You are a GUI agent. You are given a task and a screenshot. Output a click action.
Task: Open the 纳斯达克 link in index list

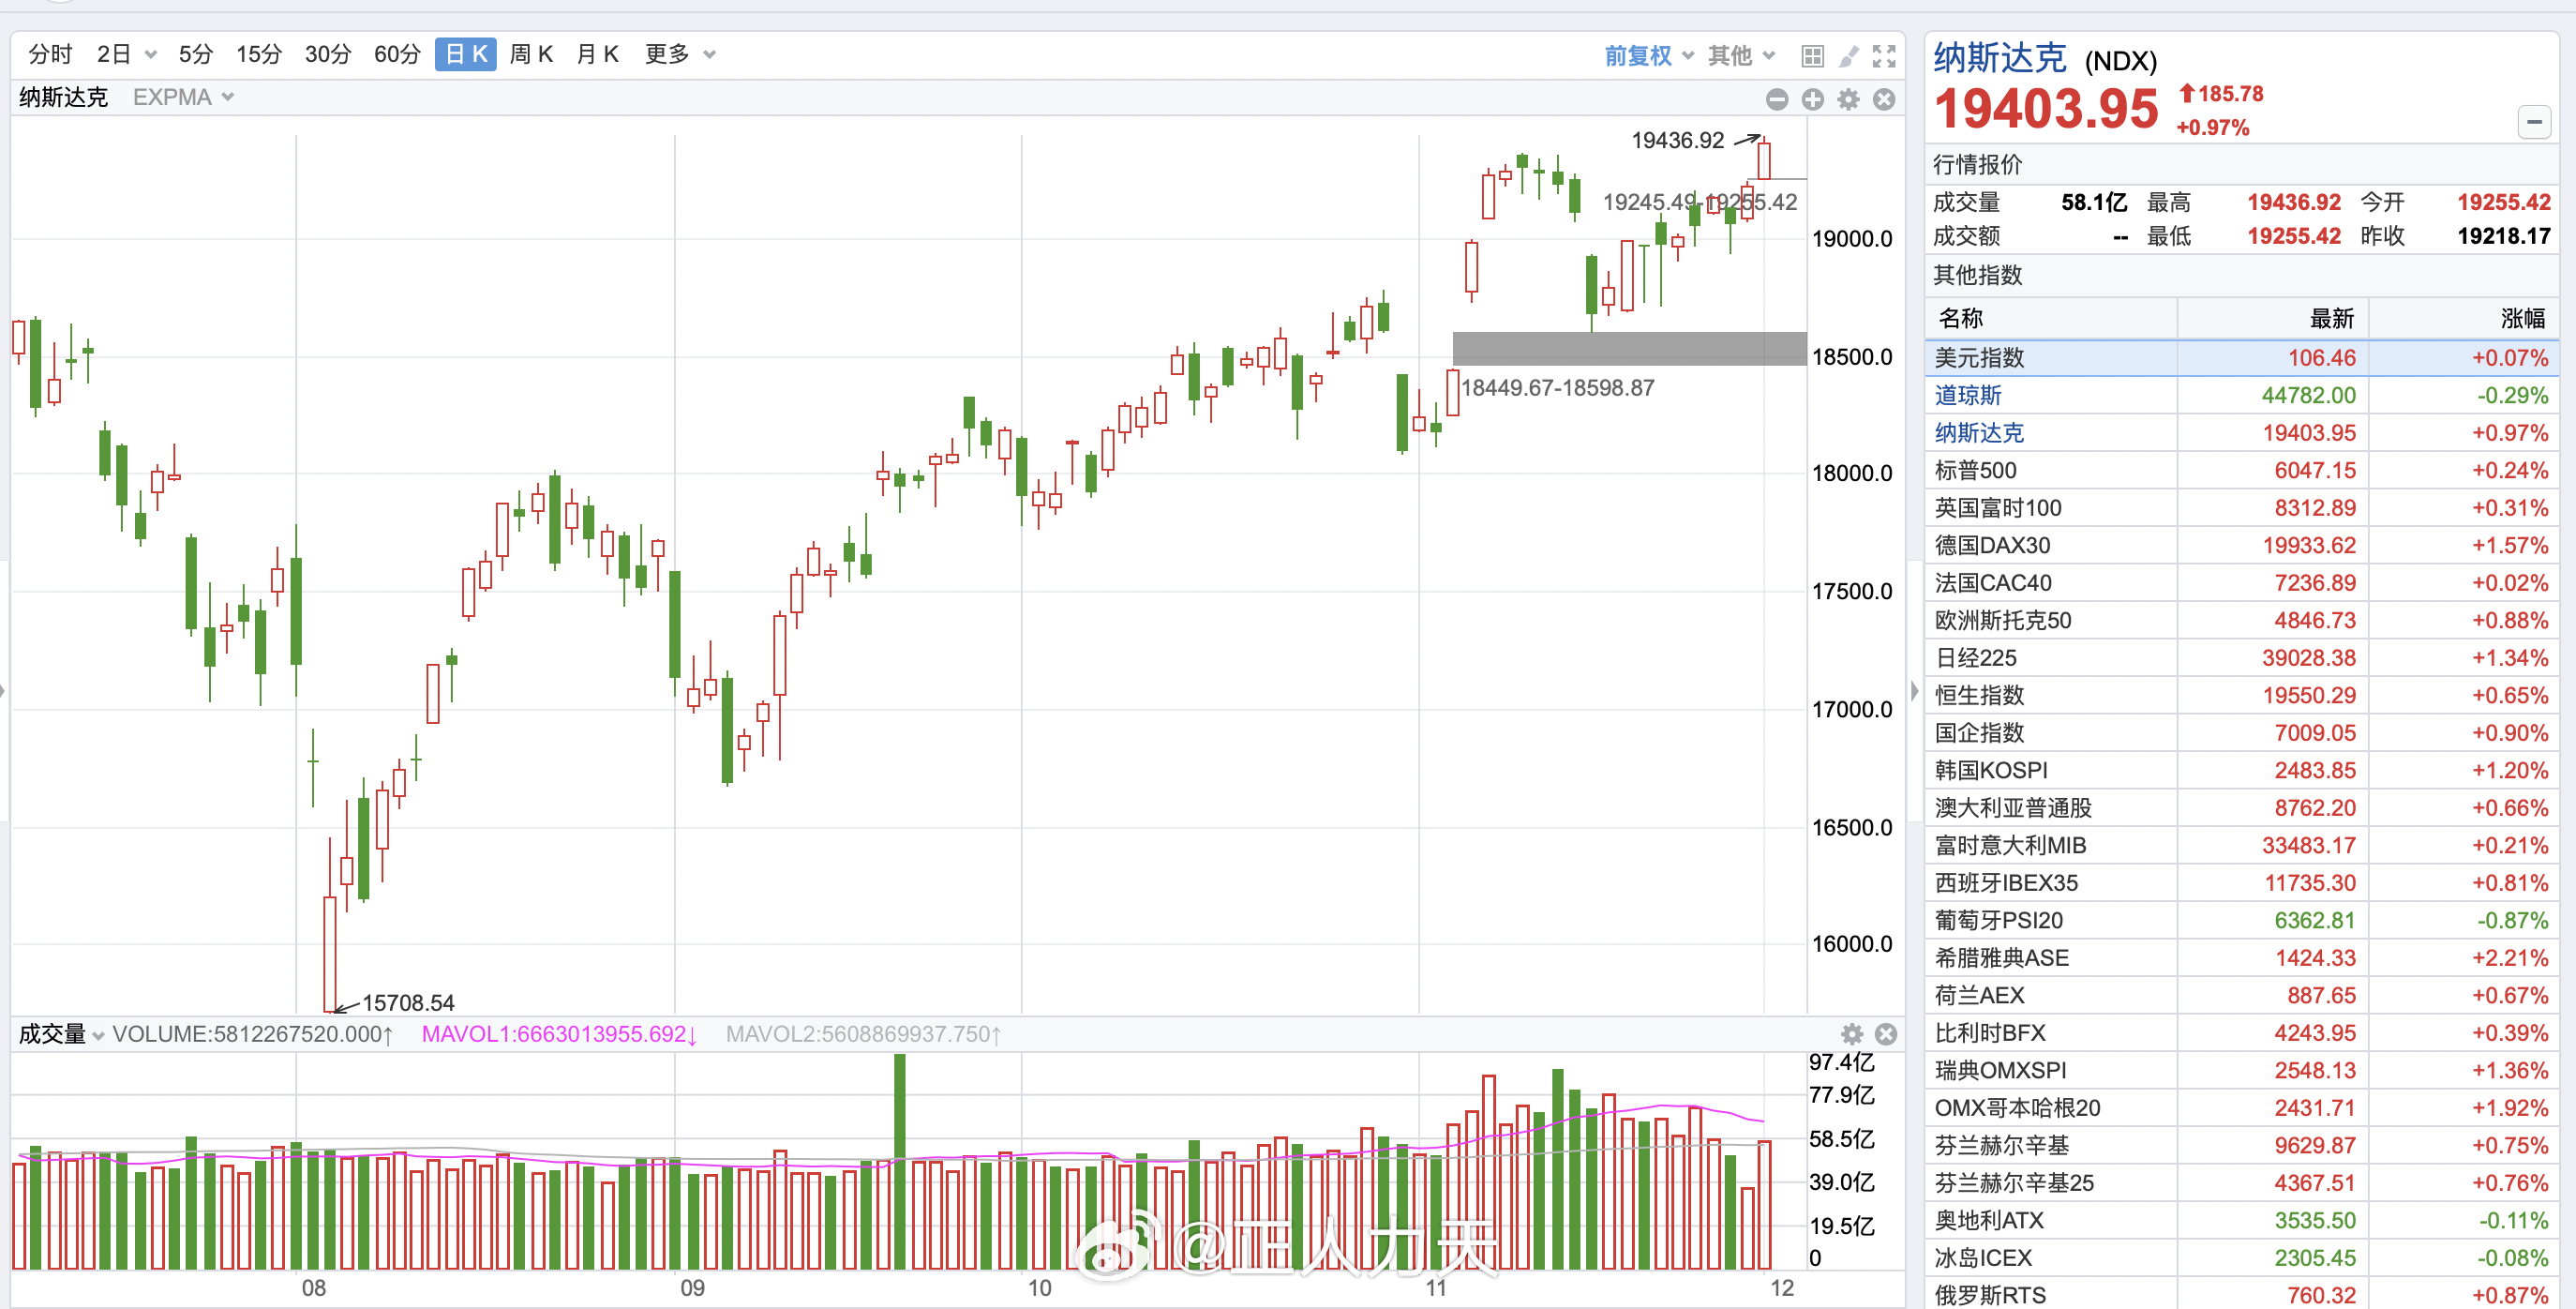tap(1978, 433)
